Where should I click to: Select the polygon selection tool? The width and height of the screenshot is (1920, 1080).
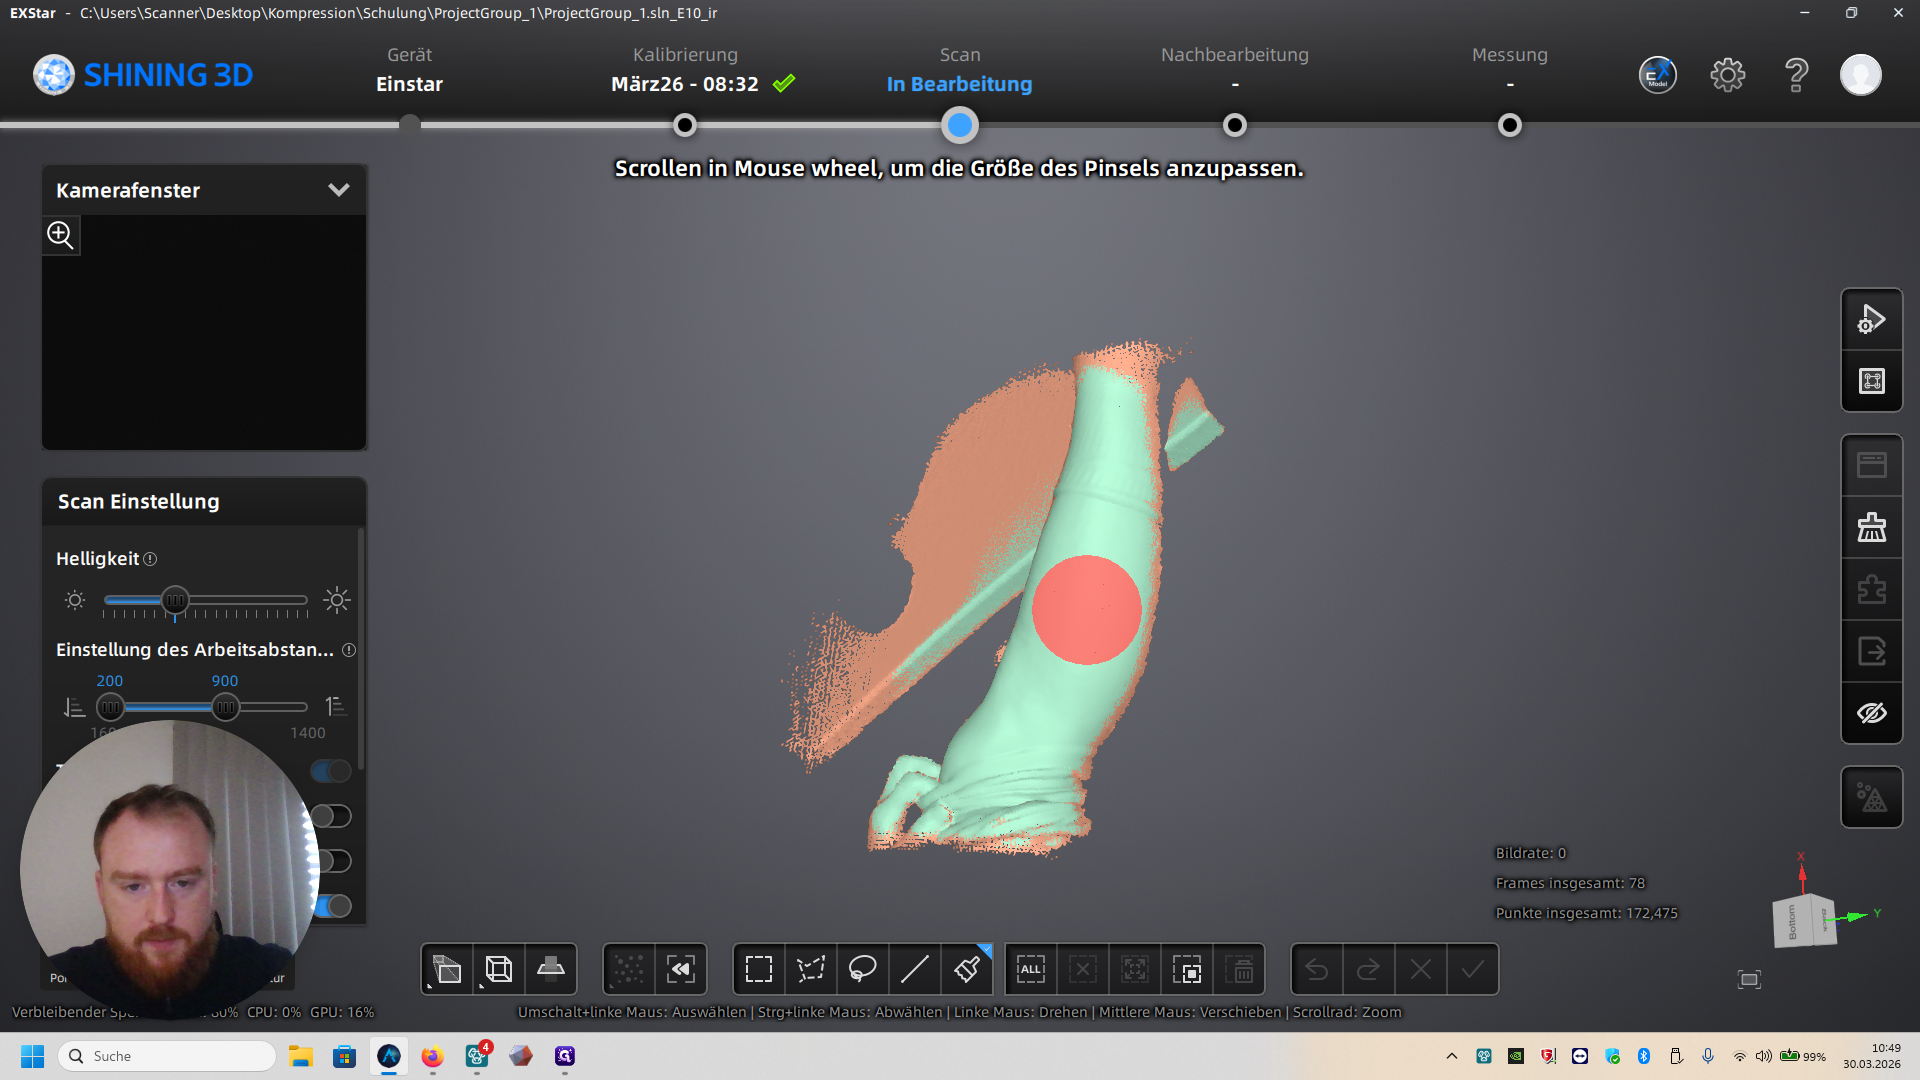(811, 969)
